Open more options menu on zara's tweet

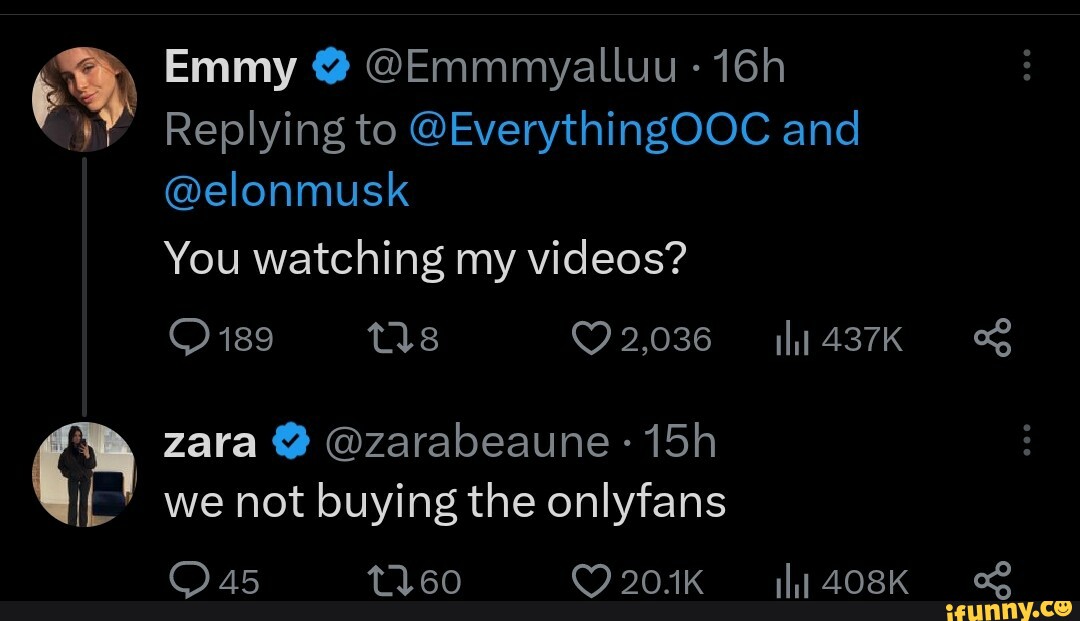pyautogui.click(x=1027, y=439)
